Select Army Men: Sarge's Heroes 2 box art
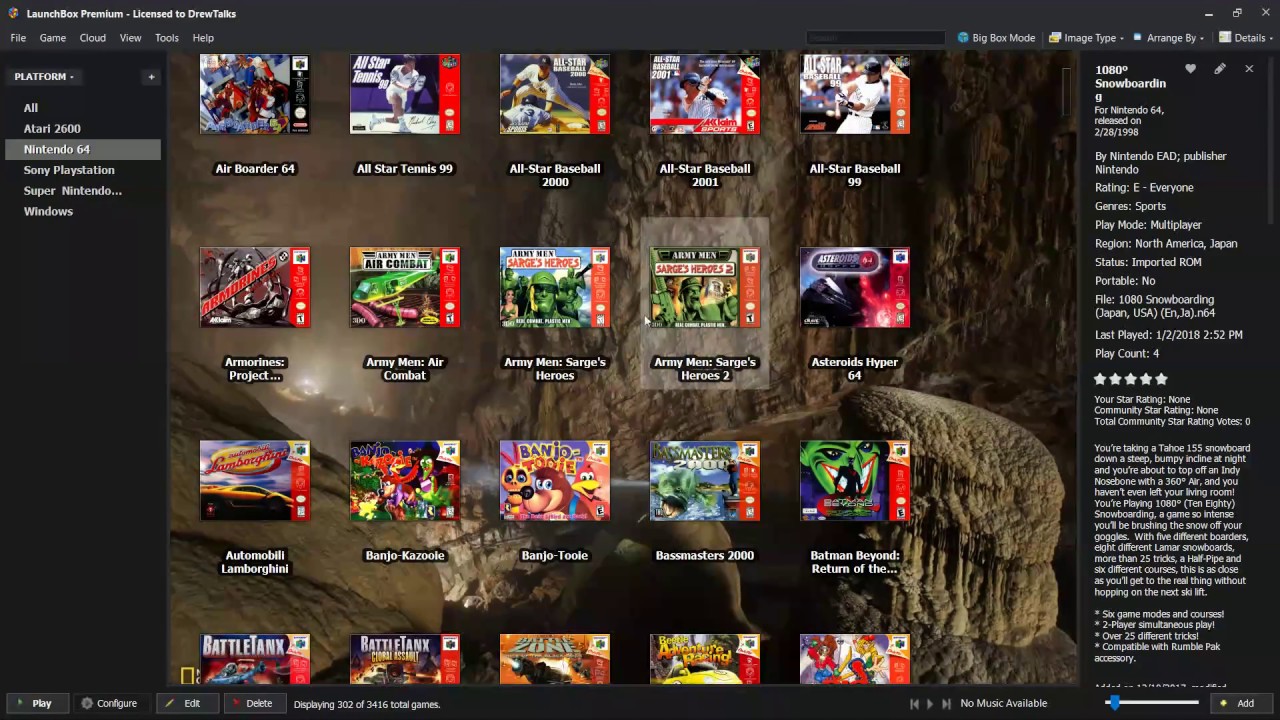 click(705, 288)
